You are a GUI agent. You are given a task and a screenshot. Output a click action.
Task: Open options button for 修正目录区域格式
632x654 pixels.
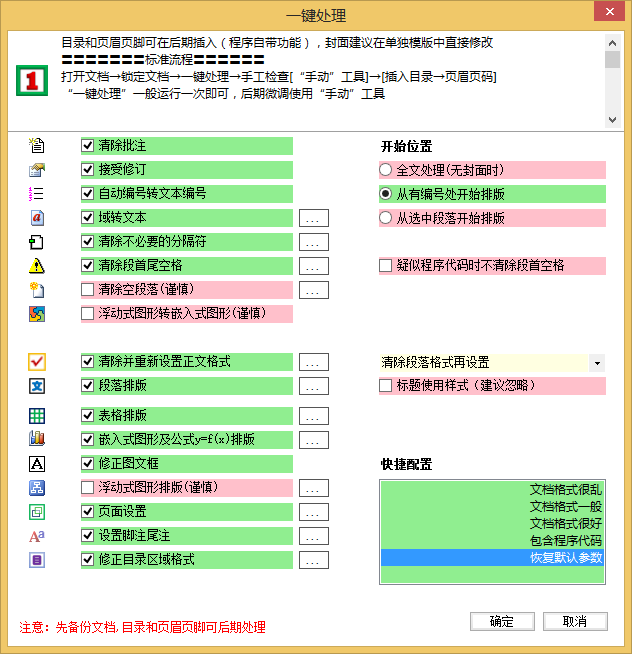click(314, 560)
